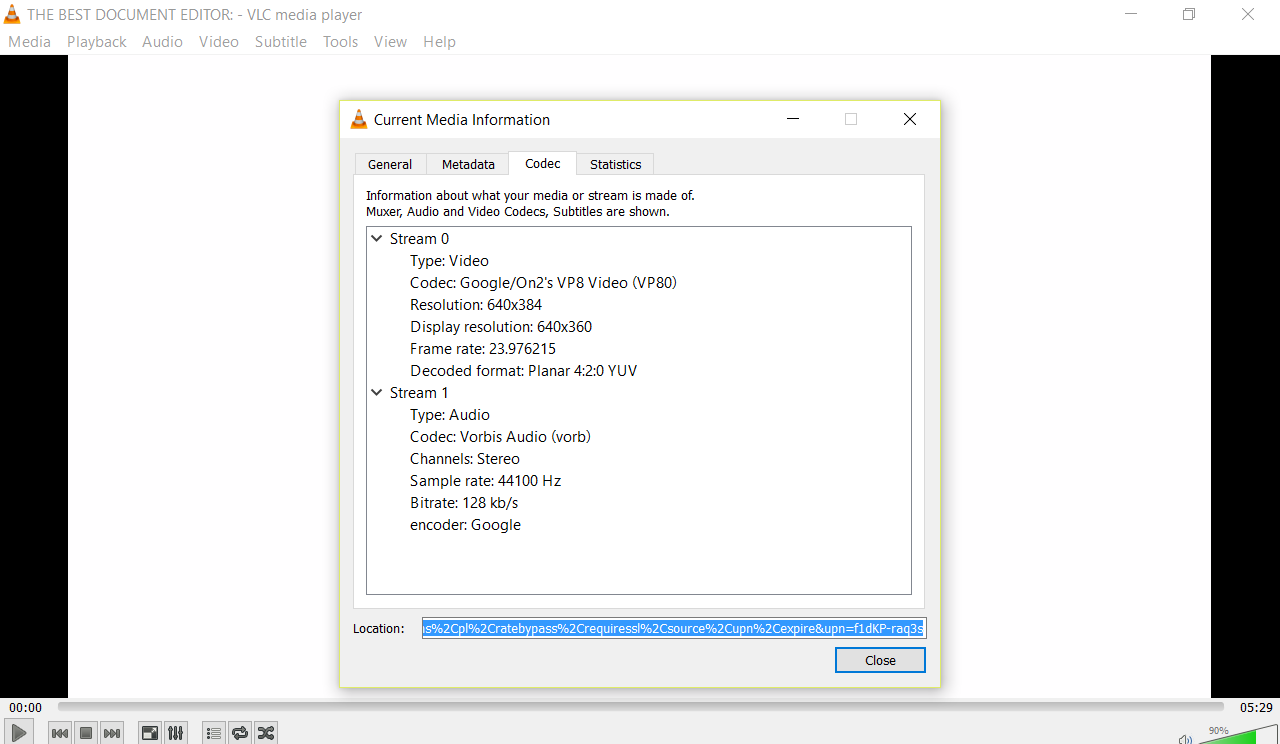This screenshot has width=1280, height=744.
Task: Enable random shuffle playback
Action: tap(265, 732)
